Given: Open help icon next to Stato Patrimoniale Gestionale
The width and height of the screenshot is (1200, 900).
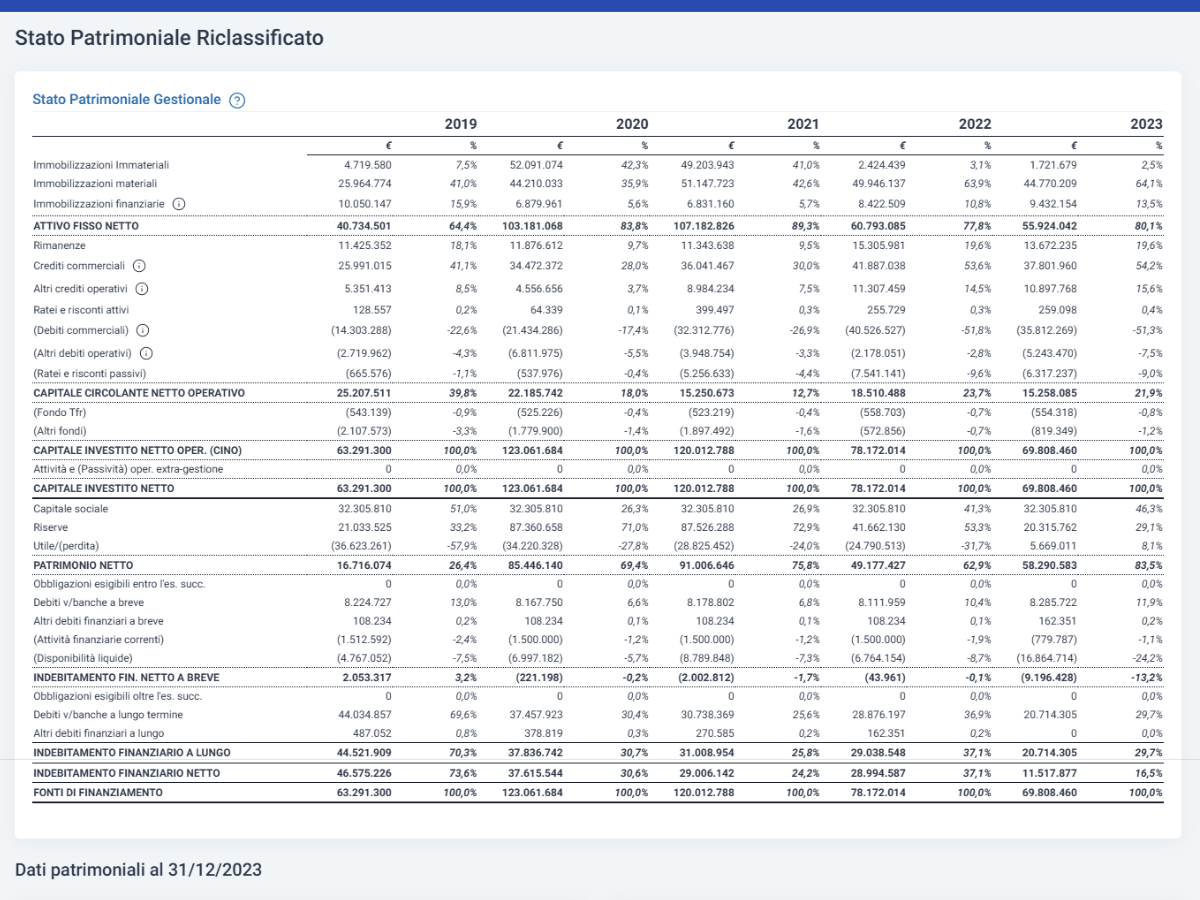Looking at the screenshot, I should coord(237,100).
